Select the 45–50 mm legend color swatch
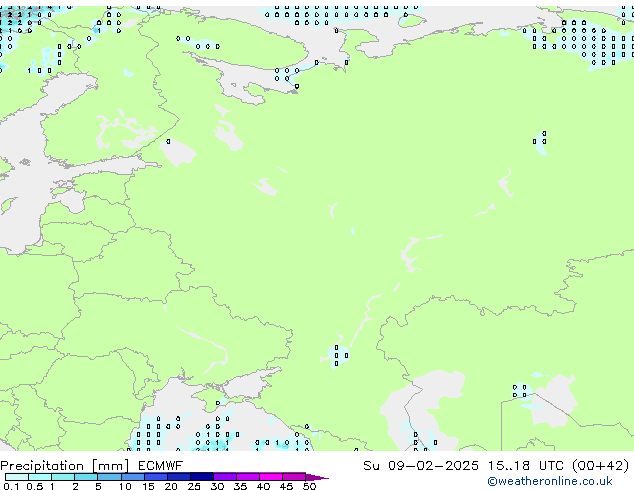Screen dimensions: 634x490 click(x=294, y=477)
